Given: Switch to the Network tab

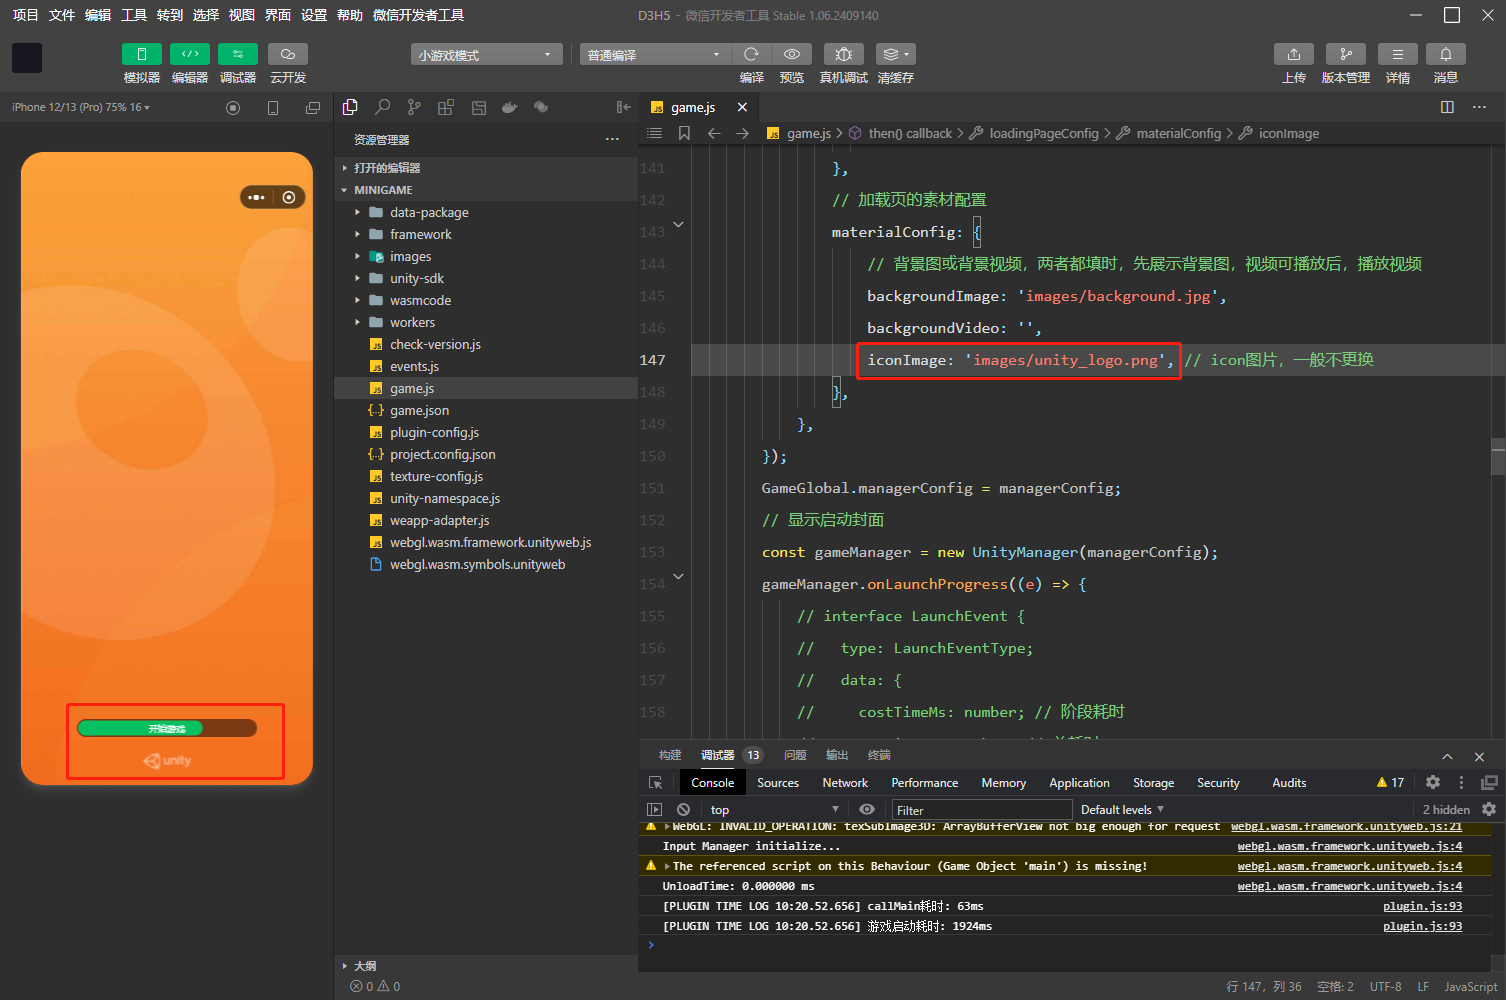Looking at the screenshot, I should coord(845,783).
